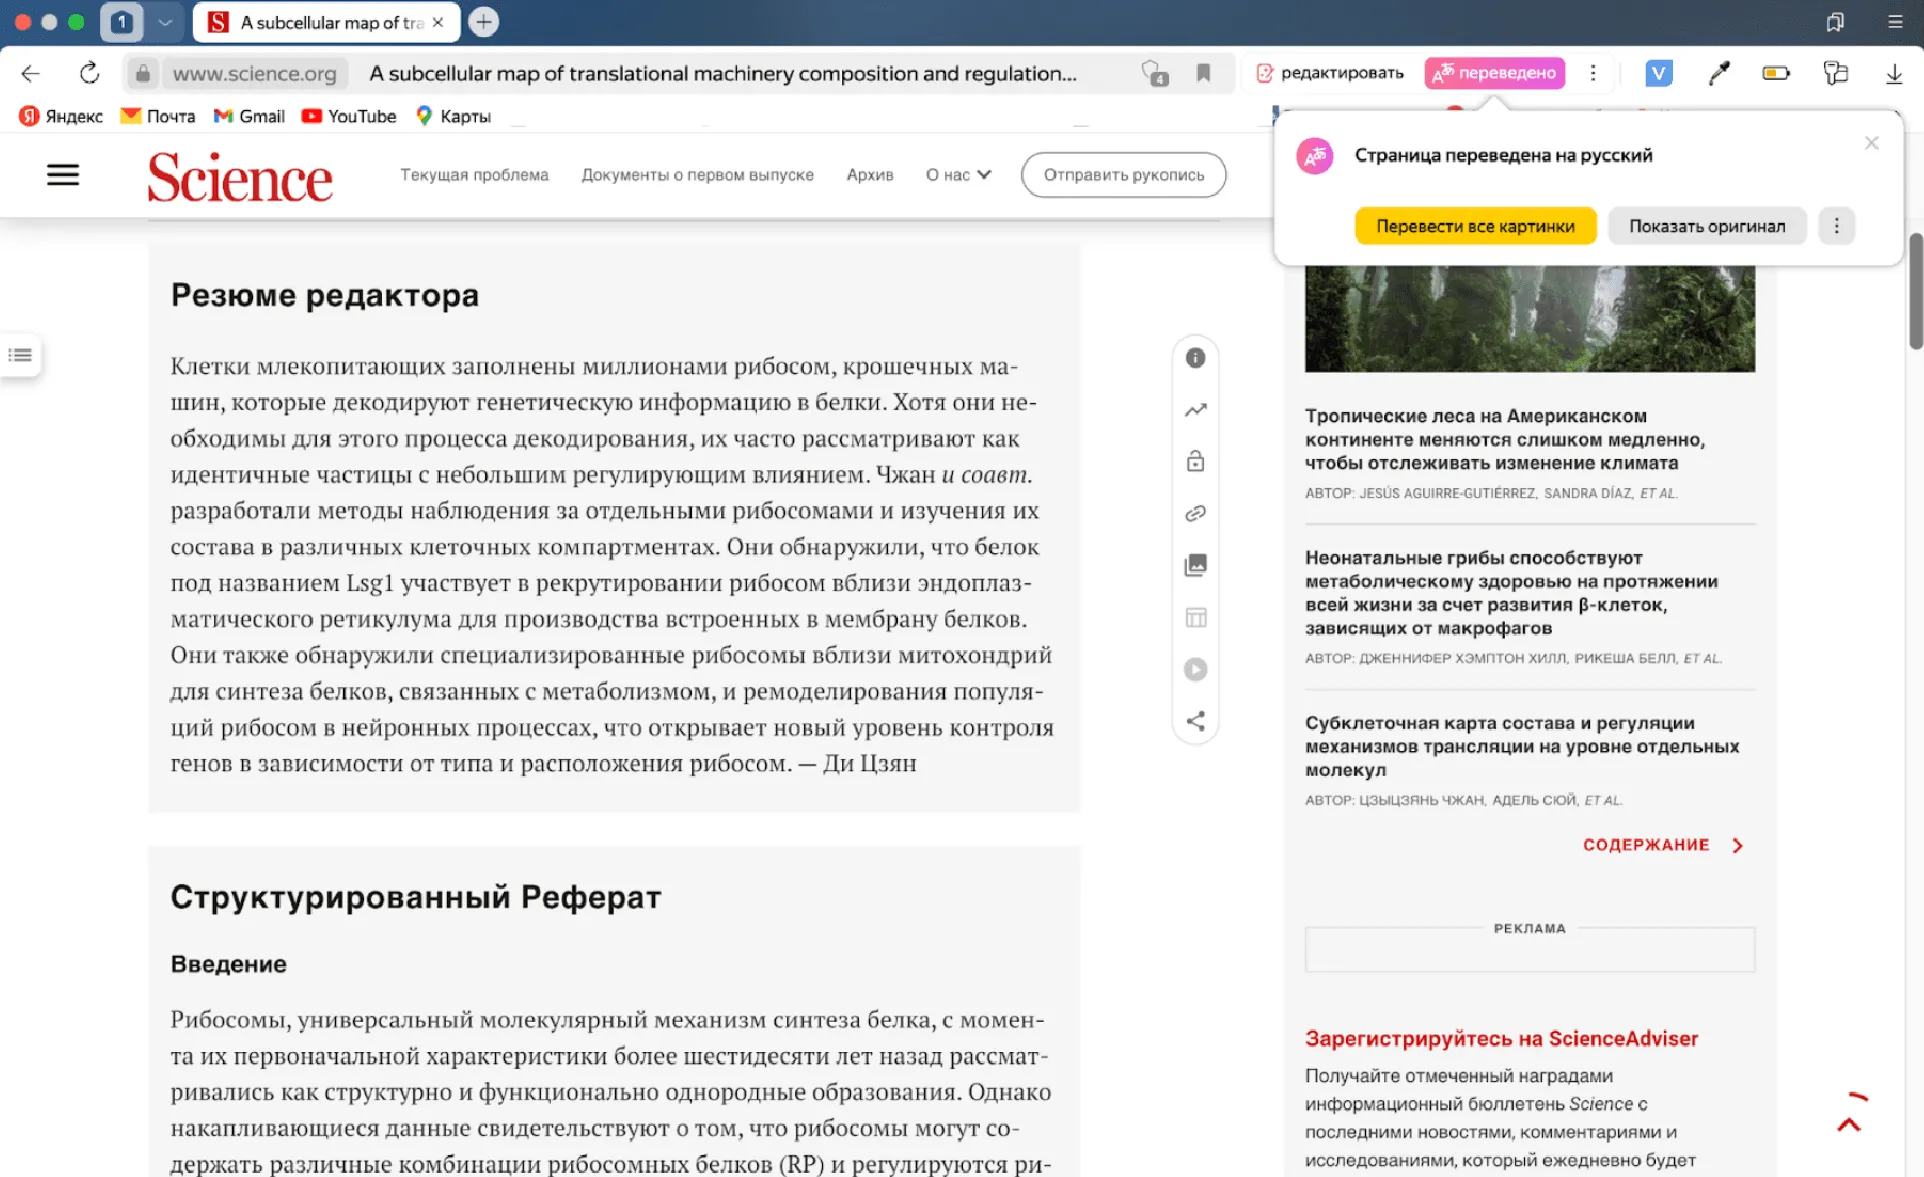Open the Карты bookmark
This screenshot has width=1924, height=1177.
453,116
